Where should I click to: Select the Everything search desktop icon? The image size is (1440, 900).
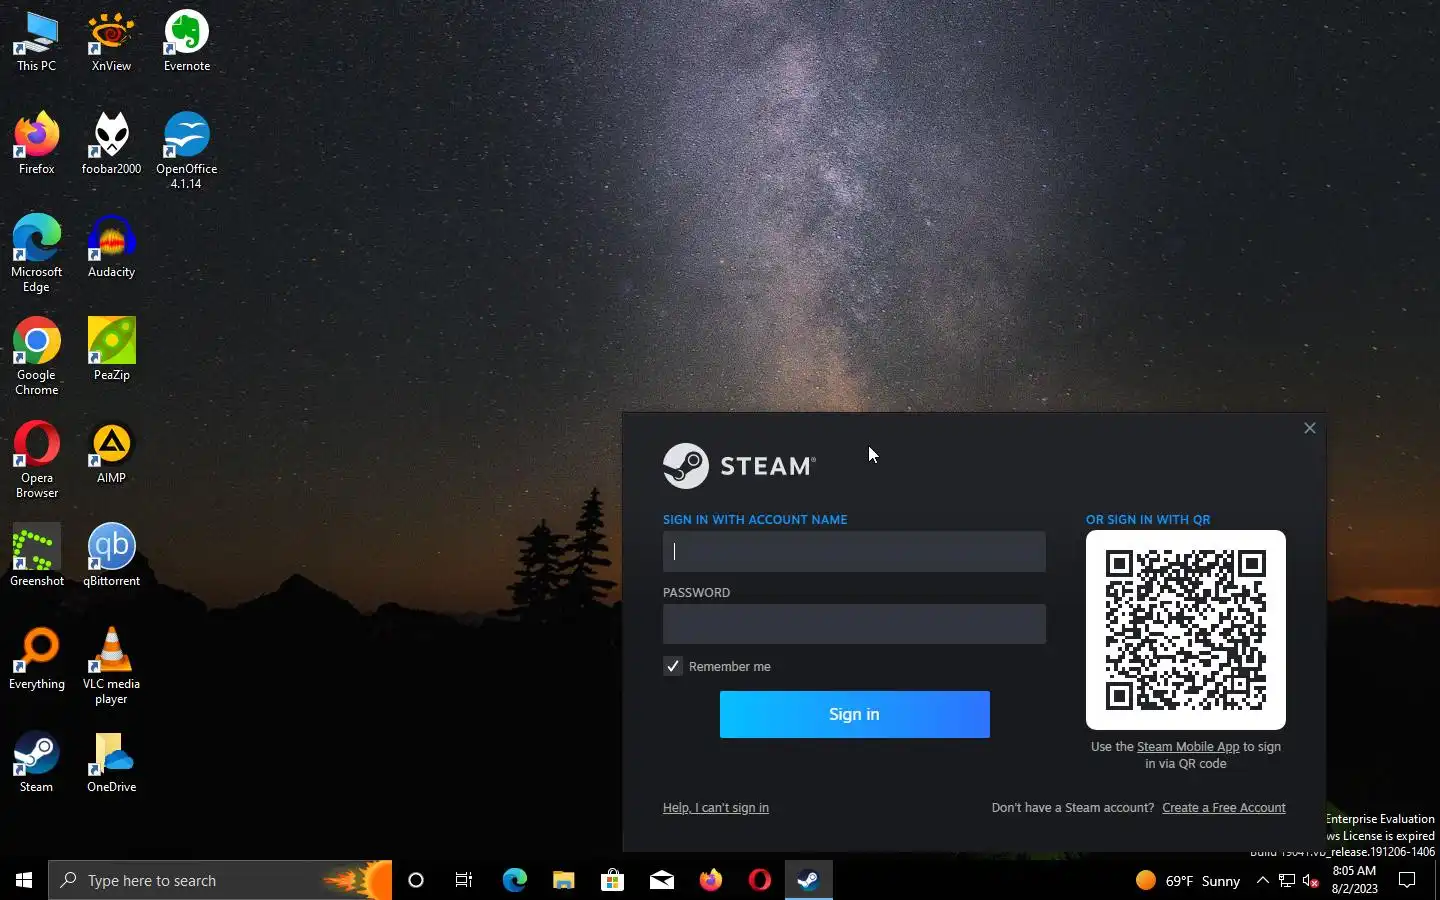(36, 659)
